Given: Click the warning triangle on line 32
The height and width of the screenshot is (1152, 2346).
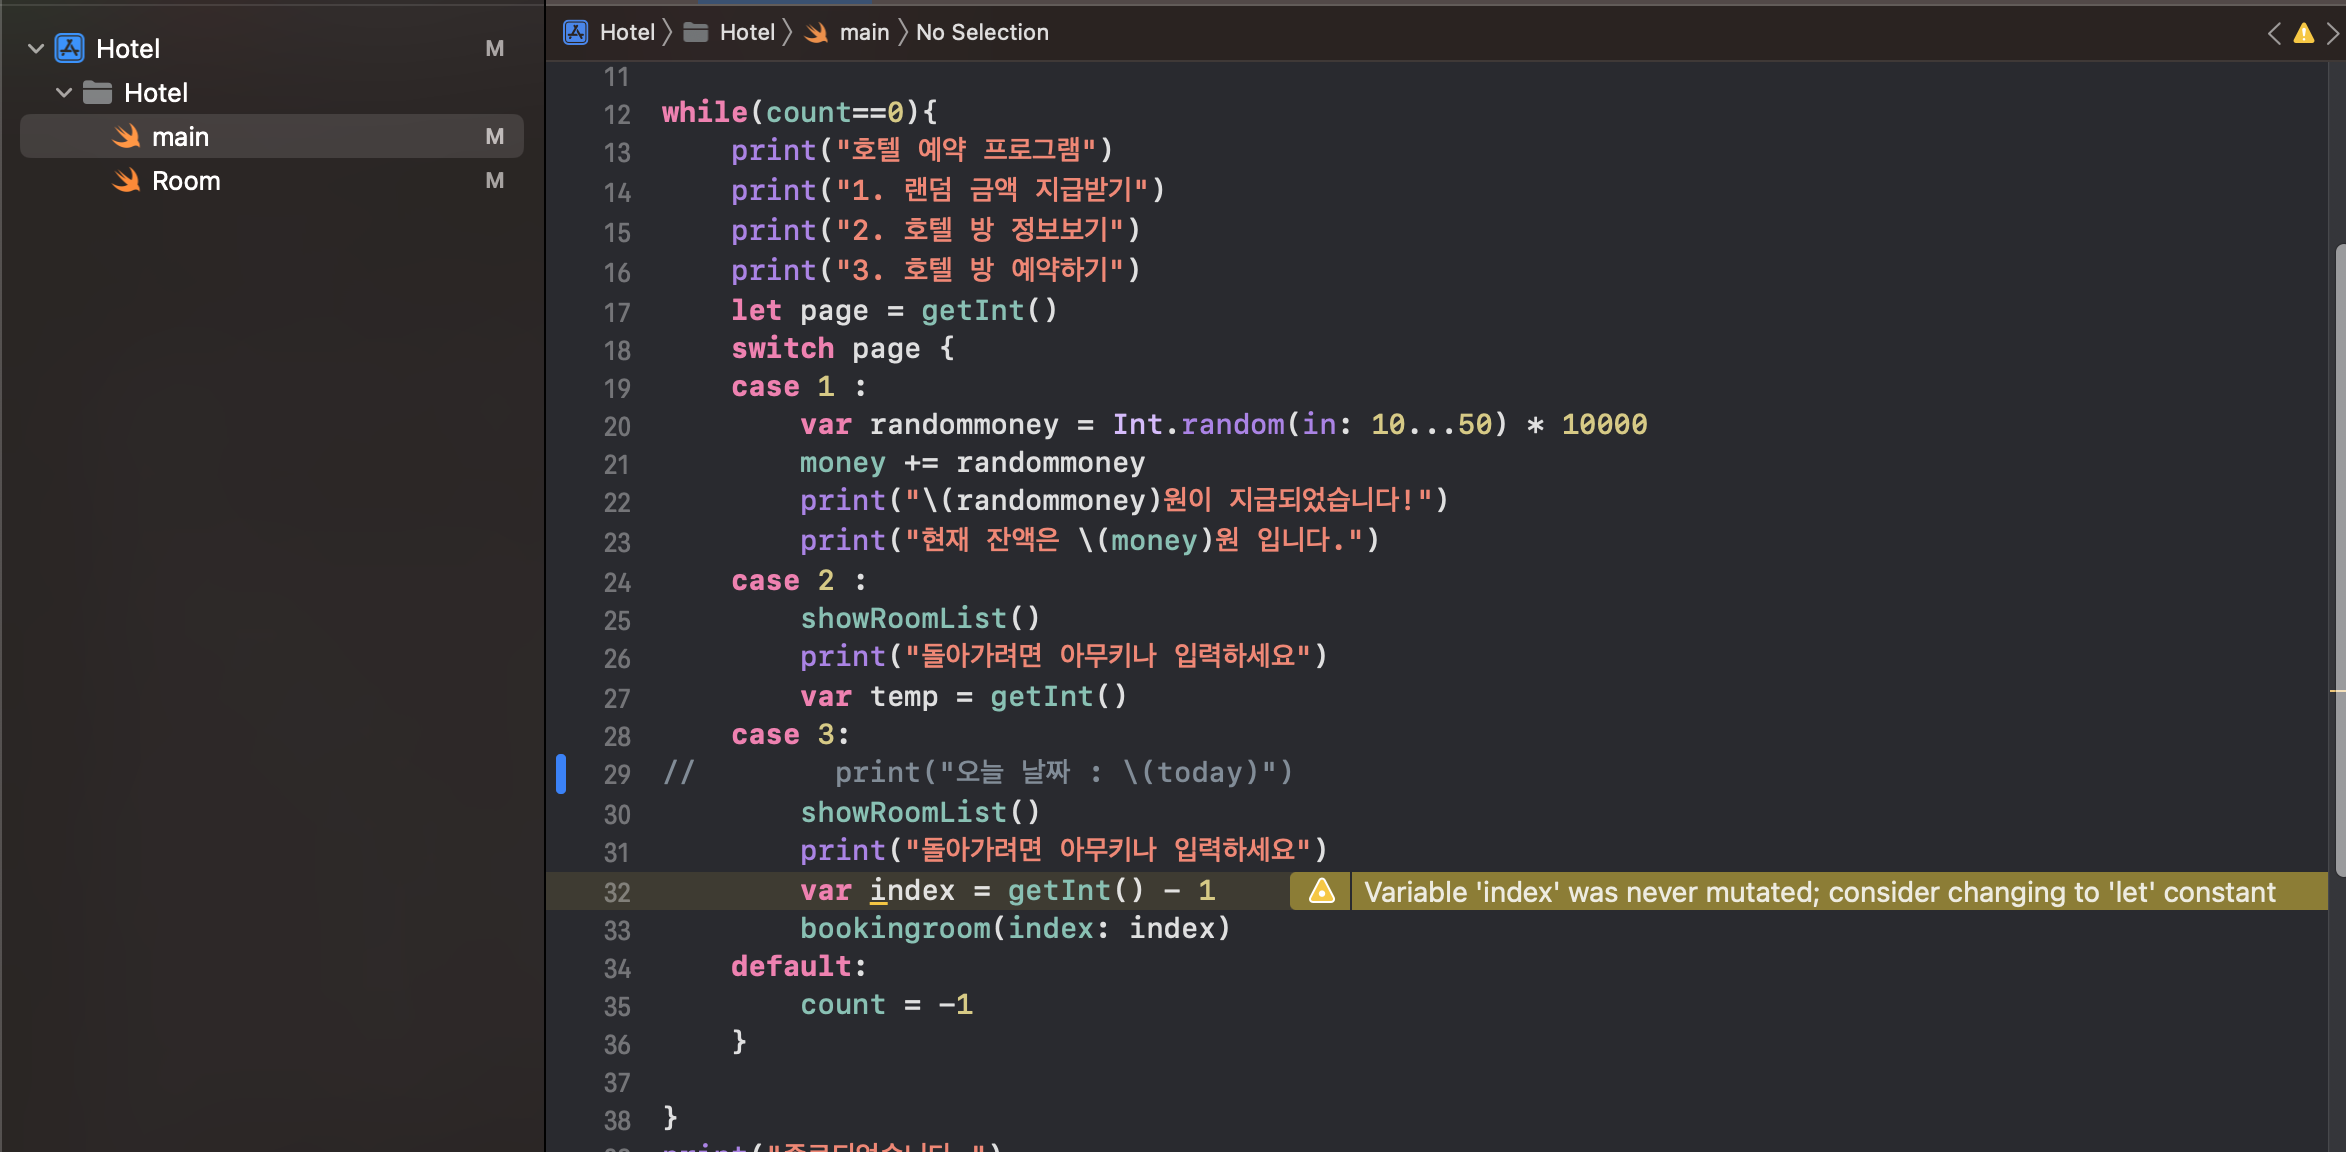Looking at the screenshot, I should coord(1321,891).
